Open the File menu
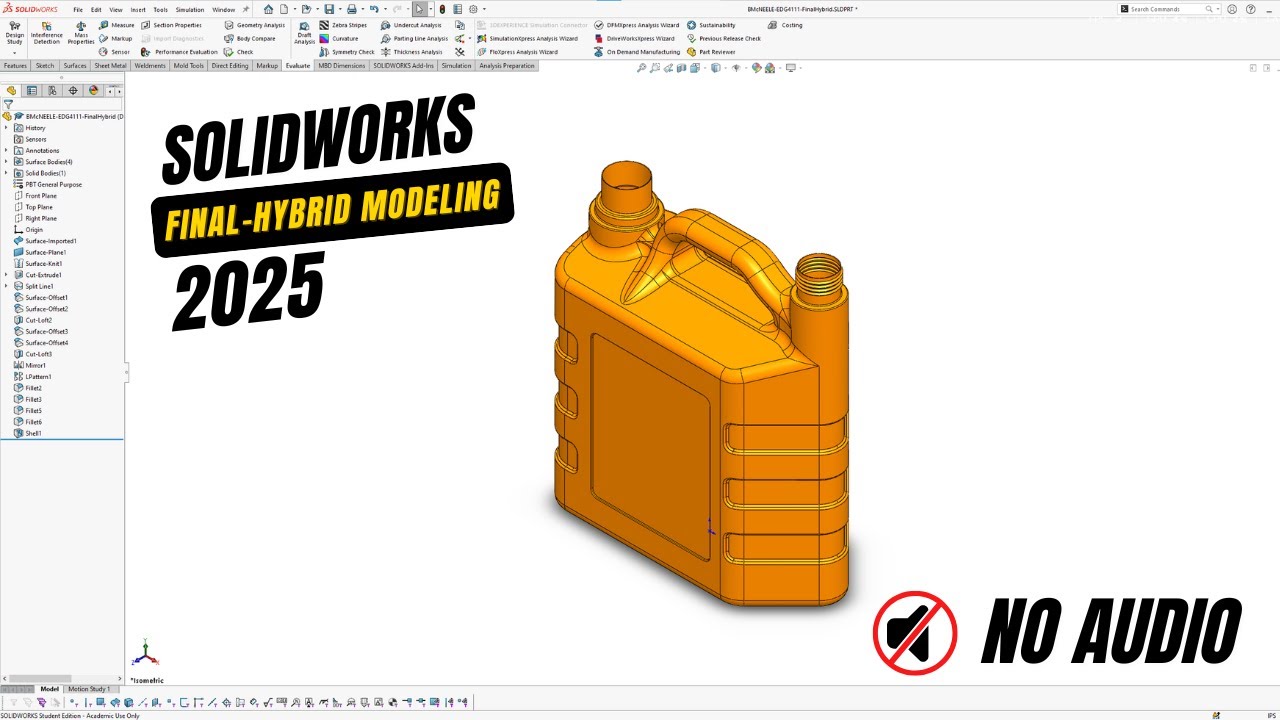Image resolution: width=1280 pixels, height=720 pixels. 78,9
